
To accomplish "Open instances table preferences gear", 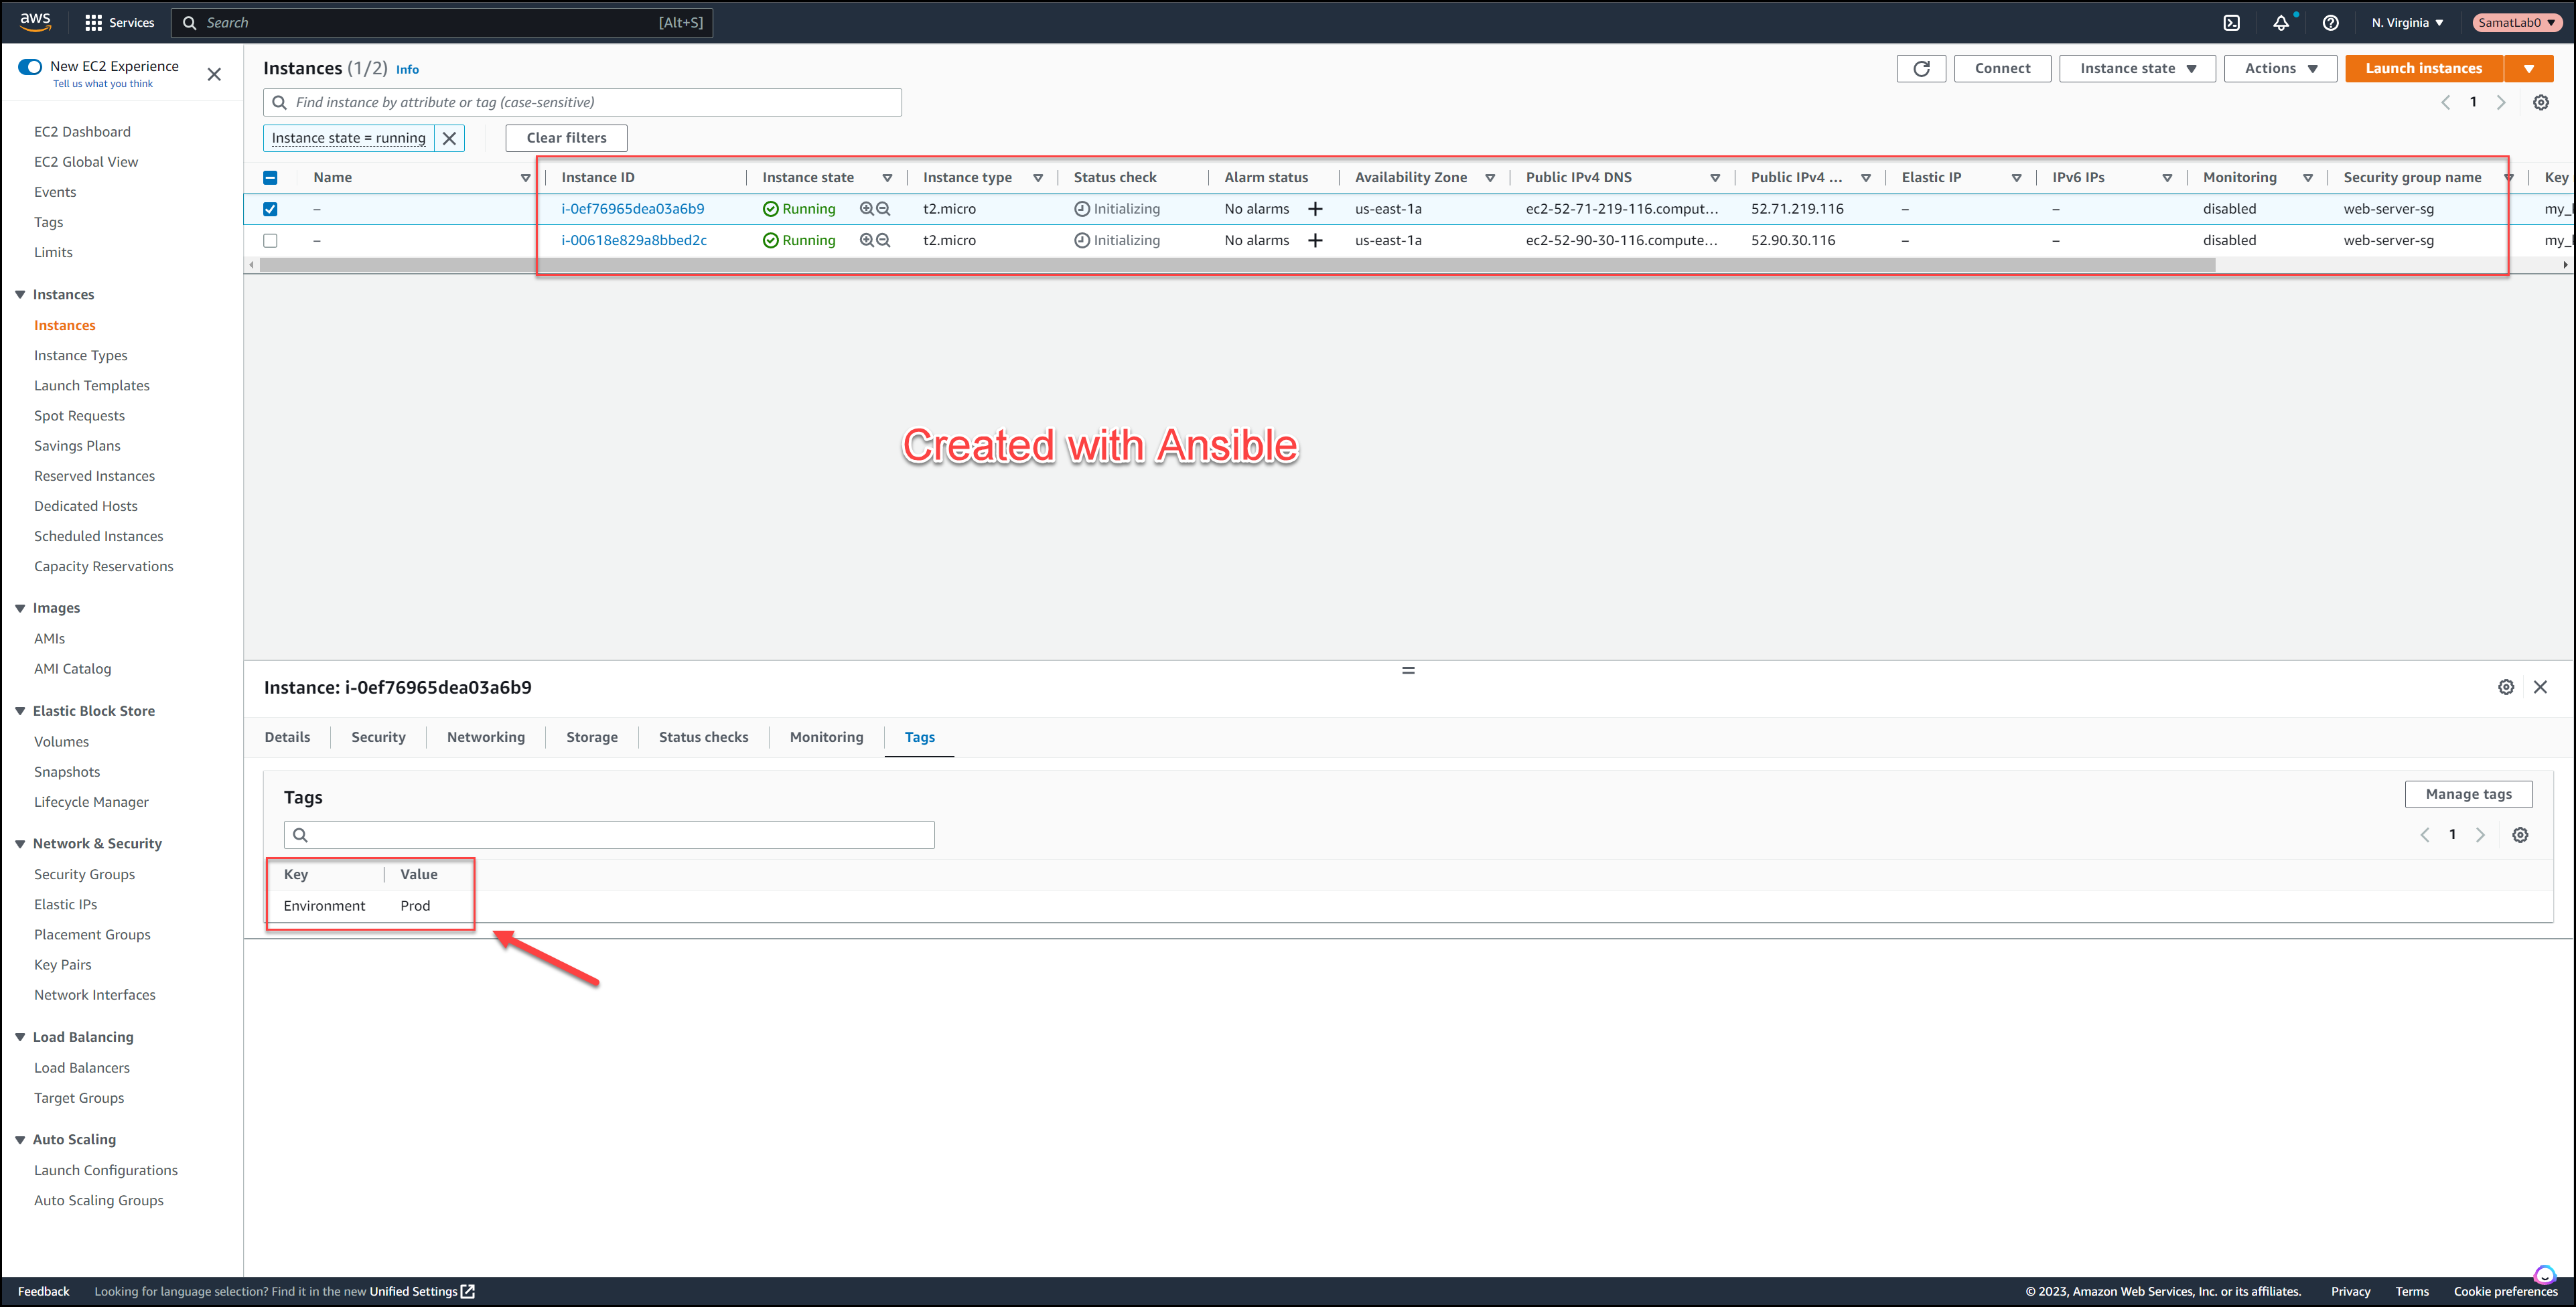I will click(2541, 102).
